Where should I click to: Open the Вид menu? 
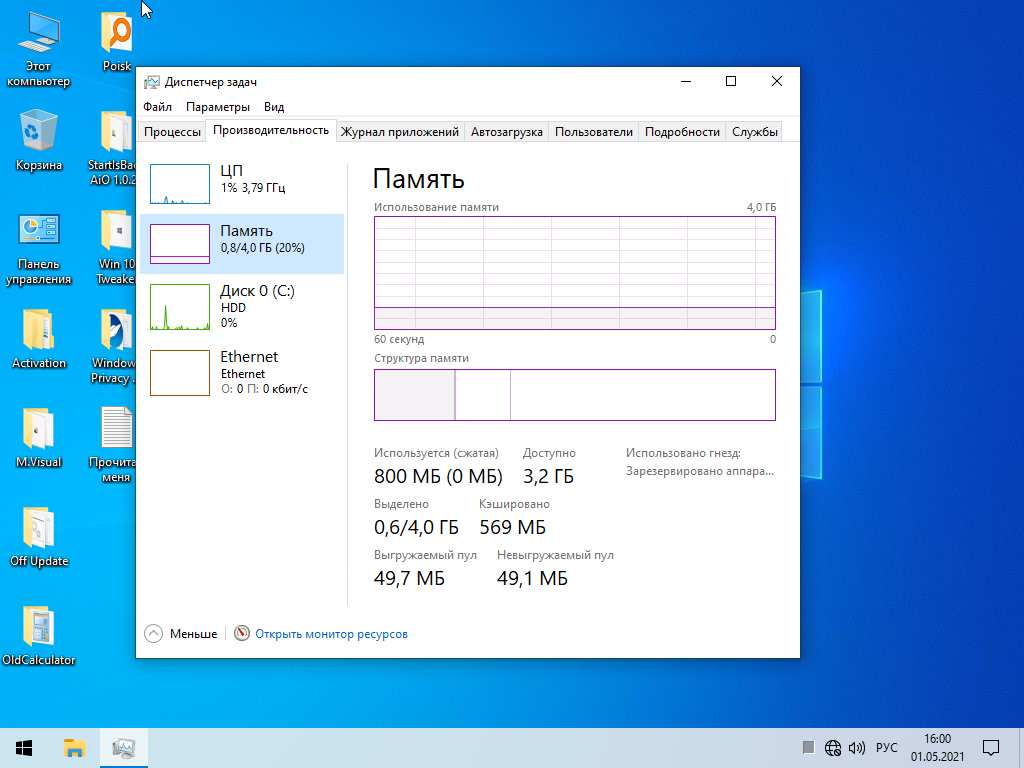pyautogui.click(x=274, y=107)
